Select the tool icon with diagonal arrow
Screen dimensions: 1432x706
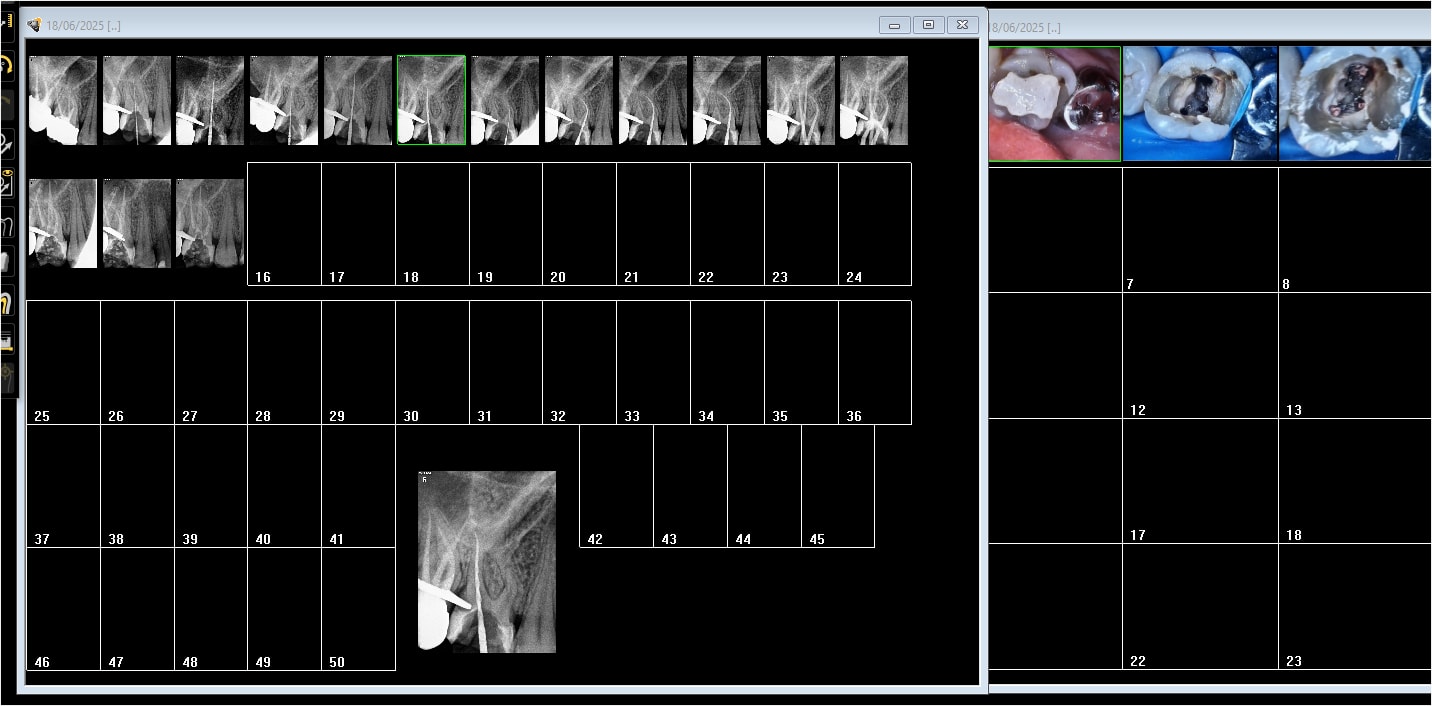(7, 145)
